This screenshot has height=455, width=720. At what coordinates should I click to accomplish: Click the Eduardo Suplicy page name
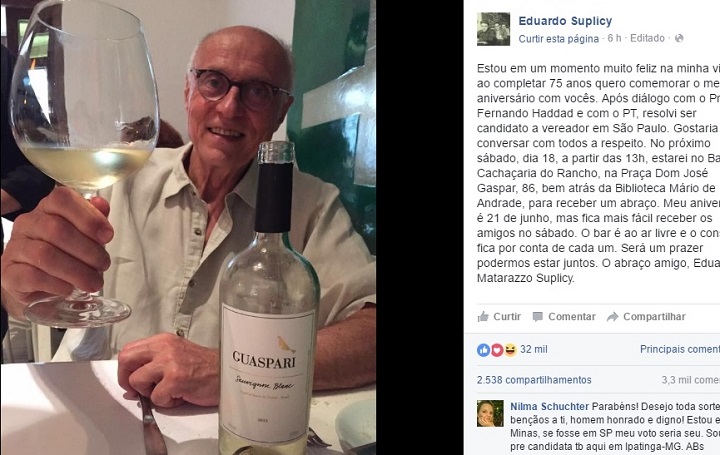pyautogui.click(x=565, y=21)
